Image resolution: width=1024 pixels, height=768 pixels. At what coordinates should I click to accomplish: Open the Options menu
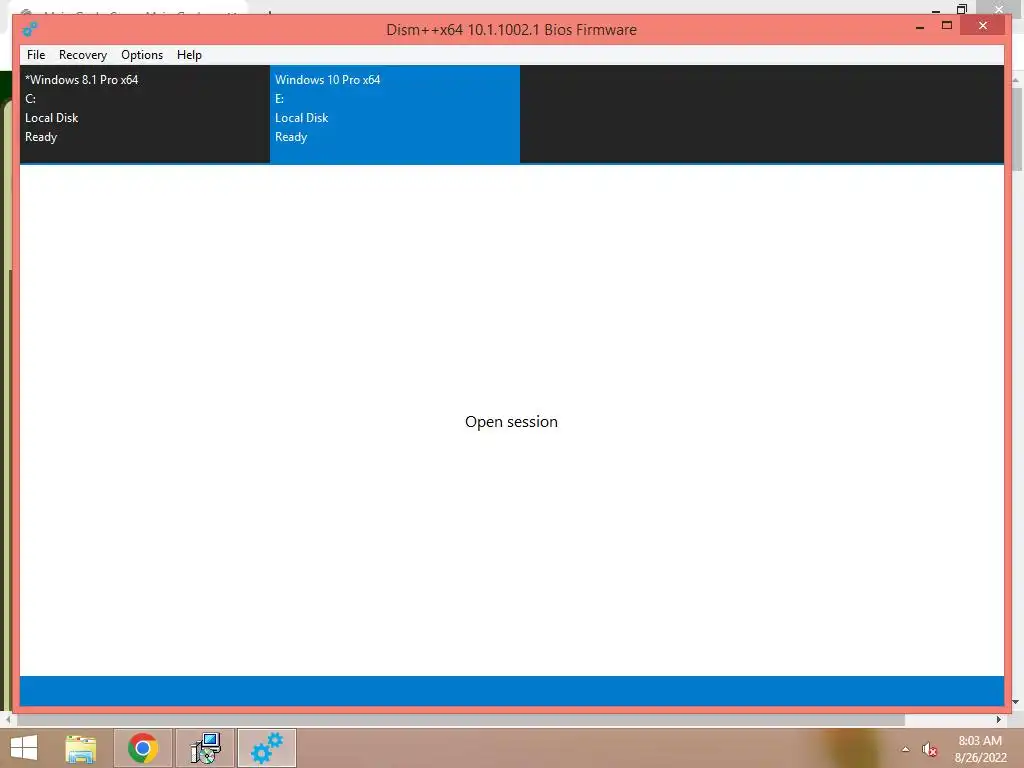click(142, 55)
